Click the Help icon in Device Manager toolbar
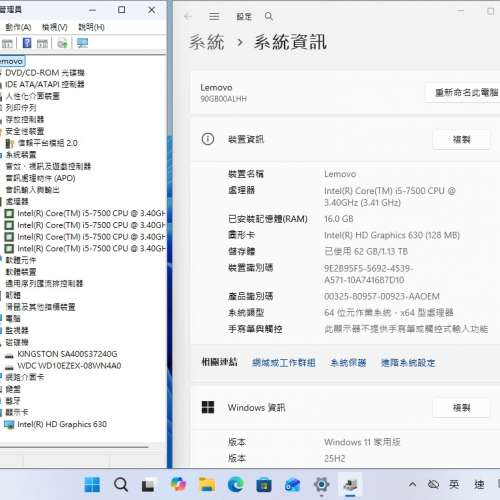 point(27,43)
